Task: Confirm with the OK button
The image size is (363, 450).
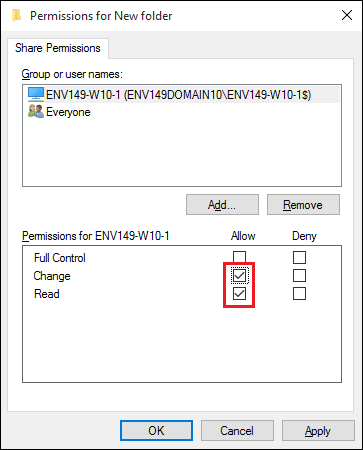Action: [156, 431]
